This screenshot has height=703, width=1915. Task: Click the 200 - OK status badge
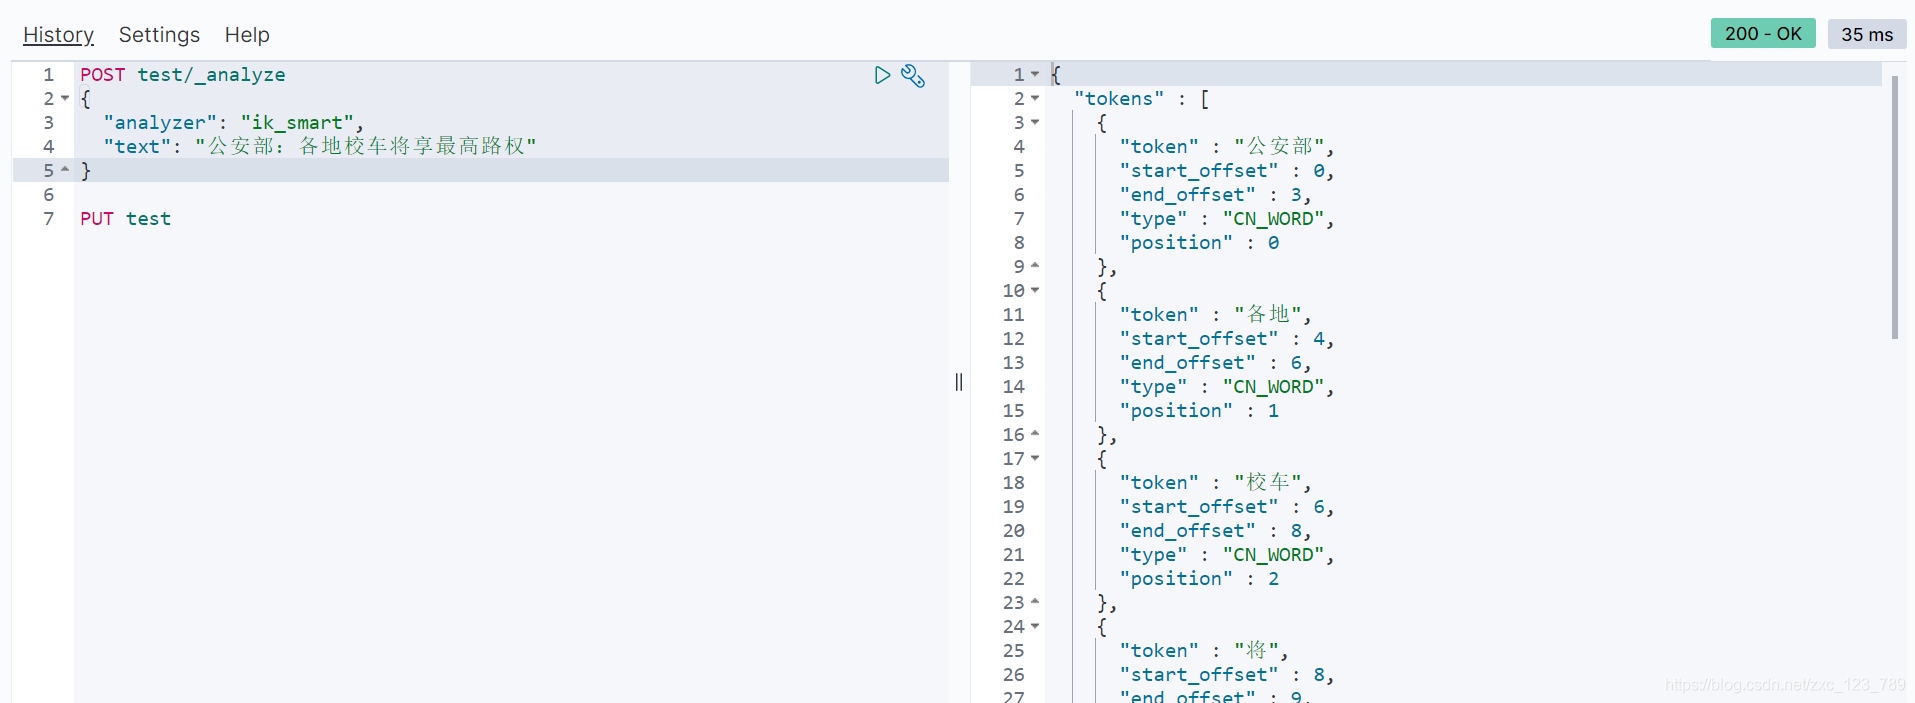click(1763, 33)
